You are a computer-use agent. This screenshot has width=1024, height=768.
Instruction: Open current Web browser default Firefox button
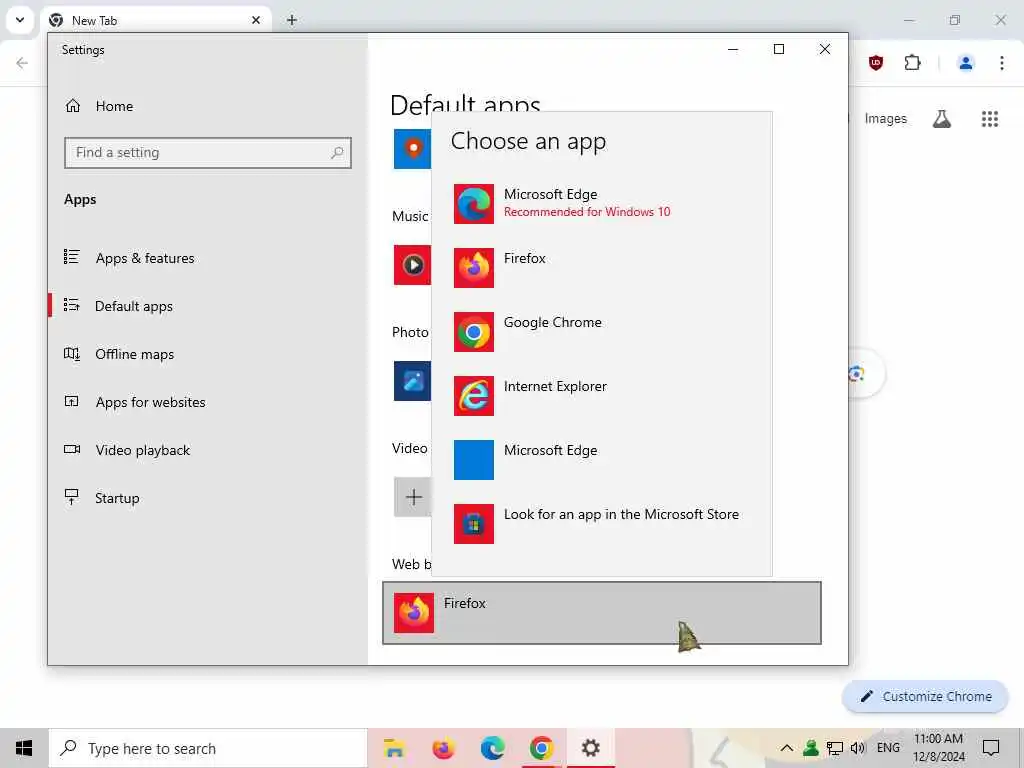click(x=601, y=613)
